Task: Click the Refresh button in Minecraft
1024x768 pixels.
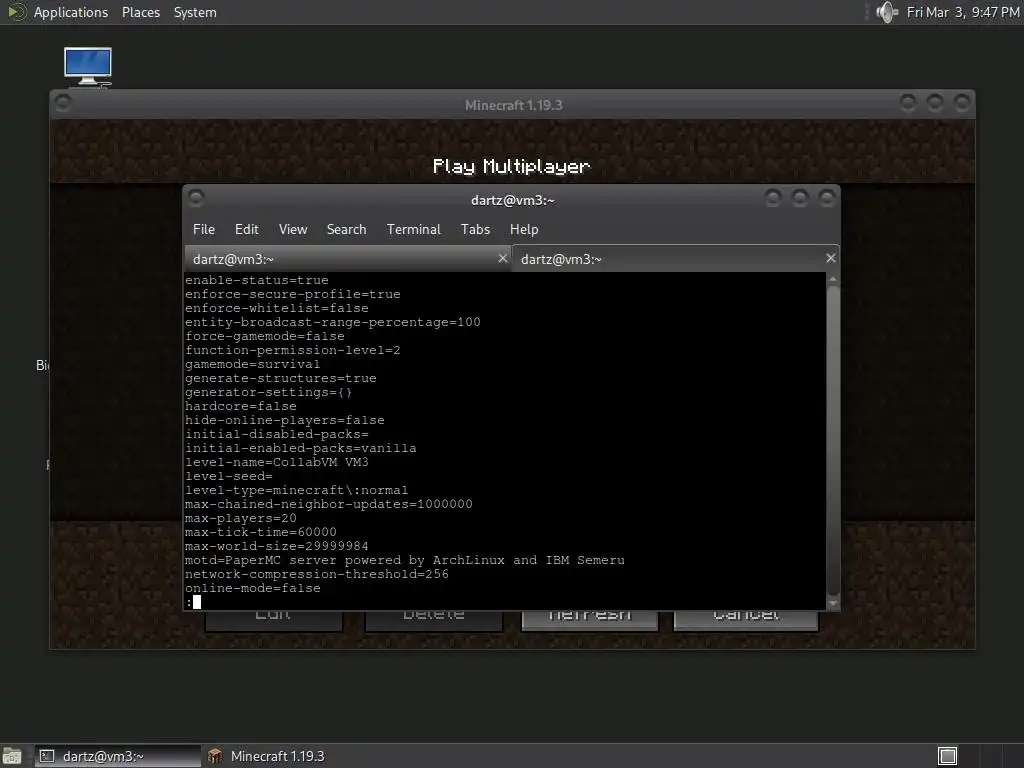Action: click(x=590, y=619)
